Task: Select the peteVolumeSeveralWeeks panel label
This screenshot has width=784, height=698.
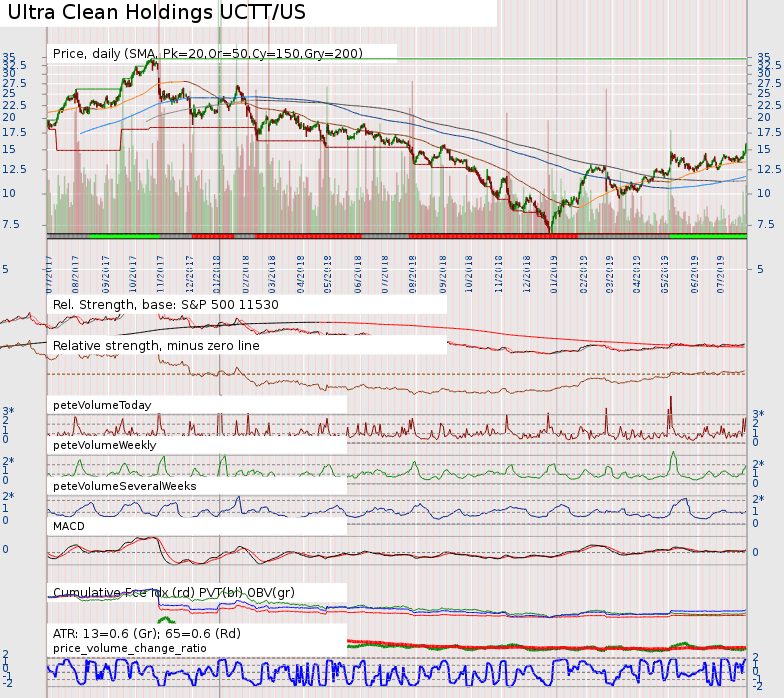Action: [124, 486]
